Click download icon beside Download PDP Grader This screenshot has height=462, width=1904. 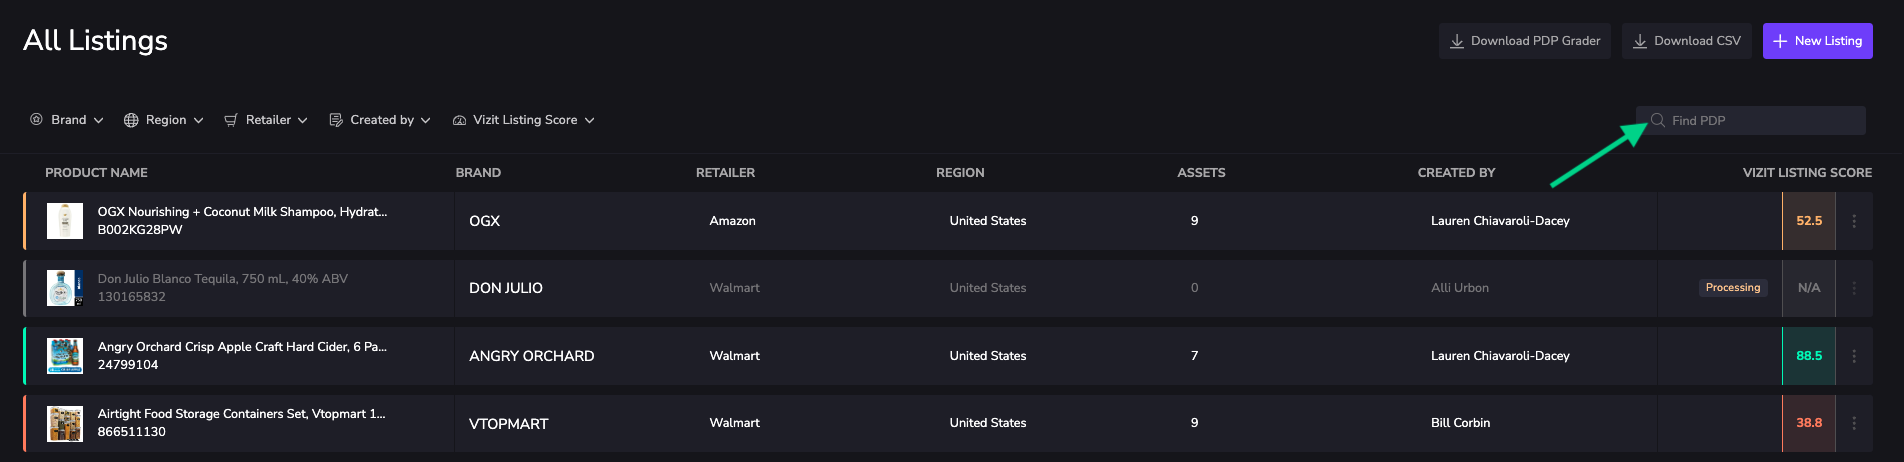pyautogui.click(x=1457, y=41)
